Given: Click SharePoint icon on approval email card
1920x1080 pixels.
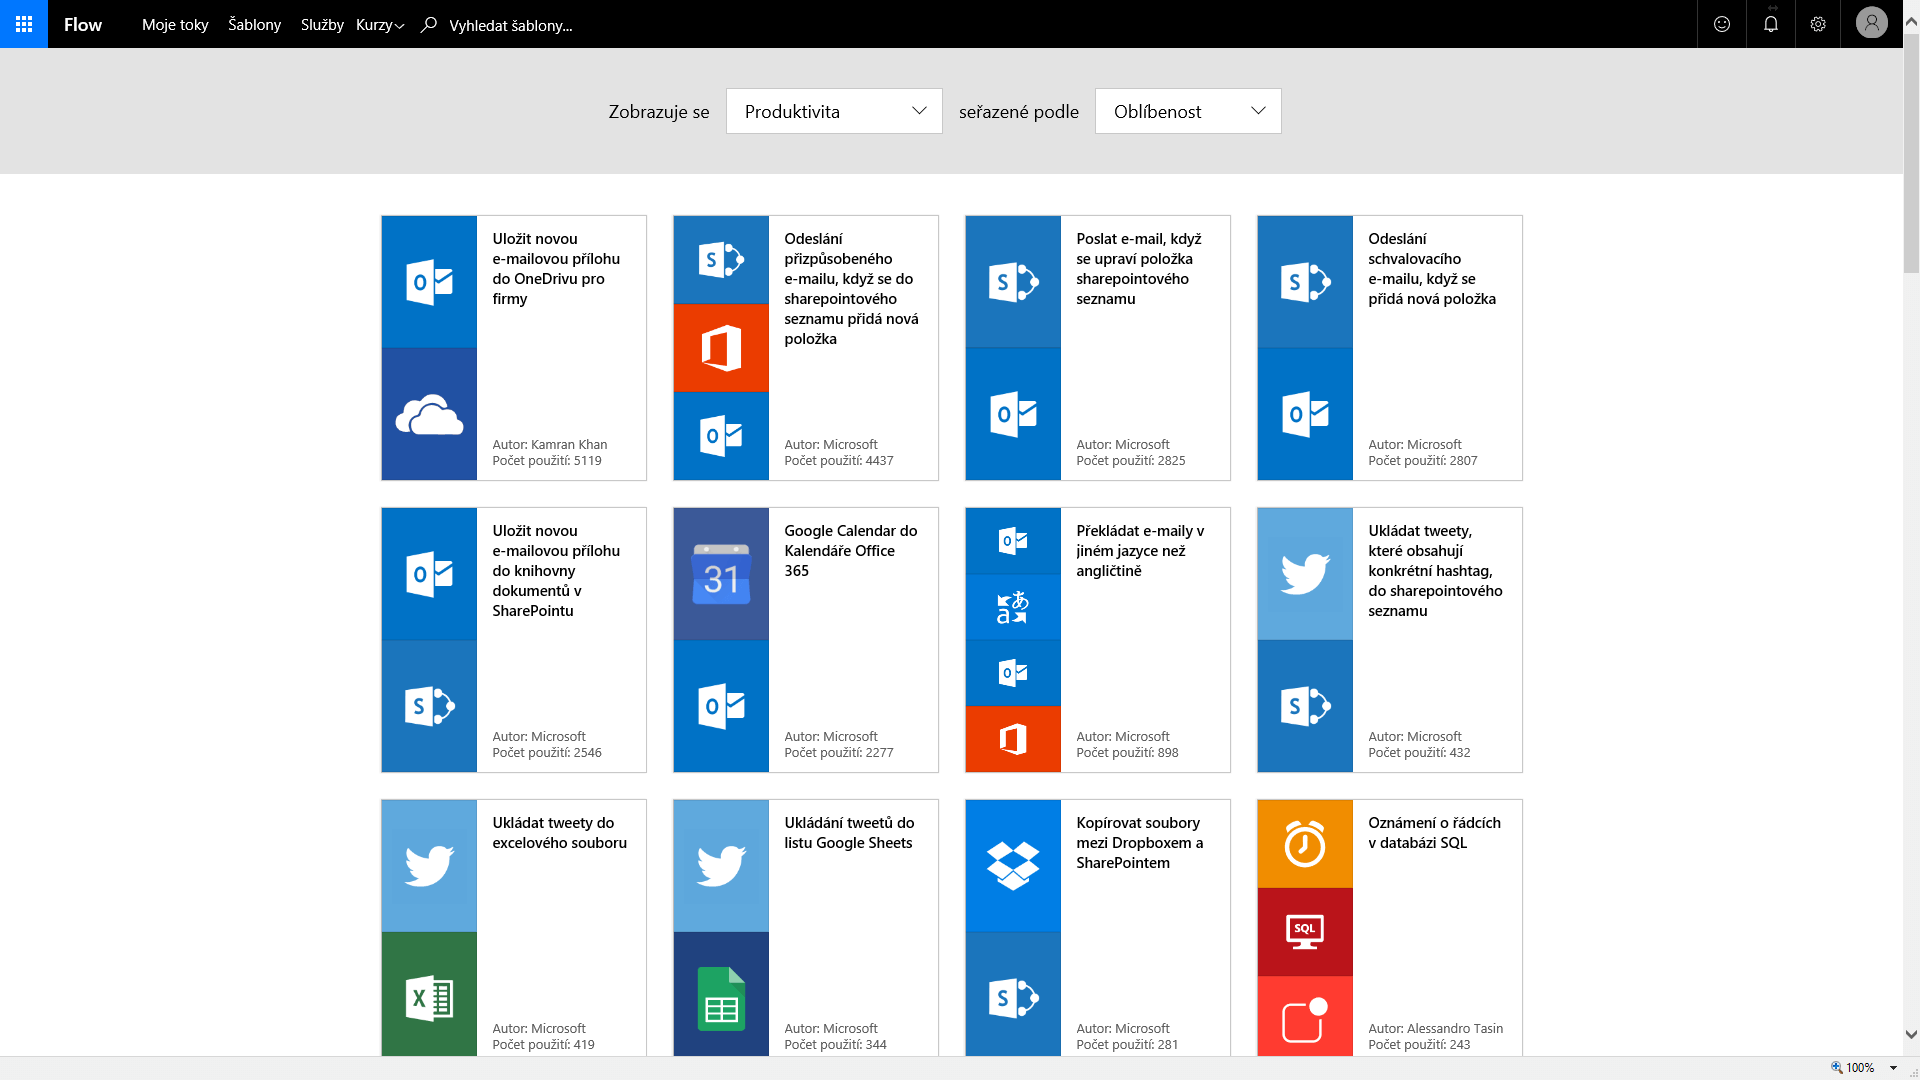Looking at the screenshot, I should pos(1305,282).
